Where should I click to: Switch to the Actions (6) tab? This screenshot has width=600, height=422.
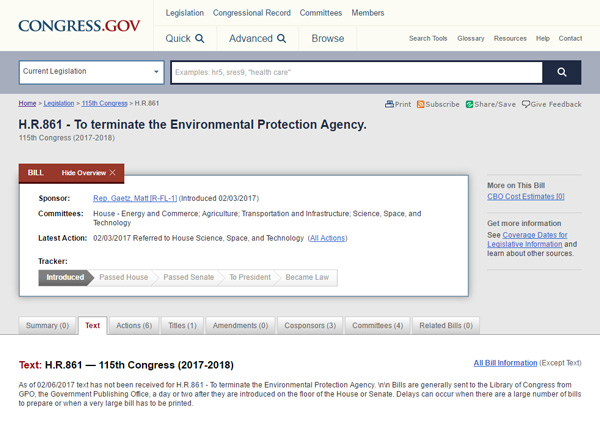pyautogui.click(x=133, y=325)
